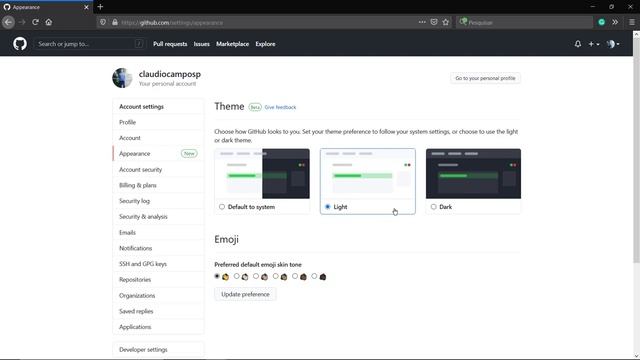Reload the page with the refresh icon

coord(36,22)
